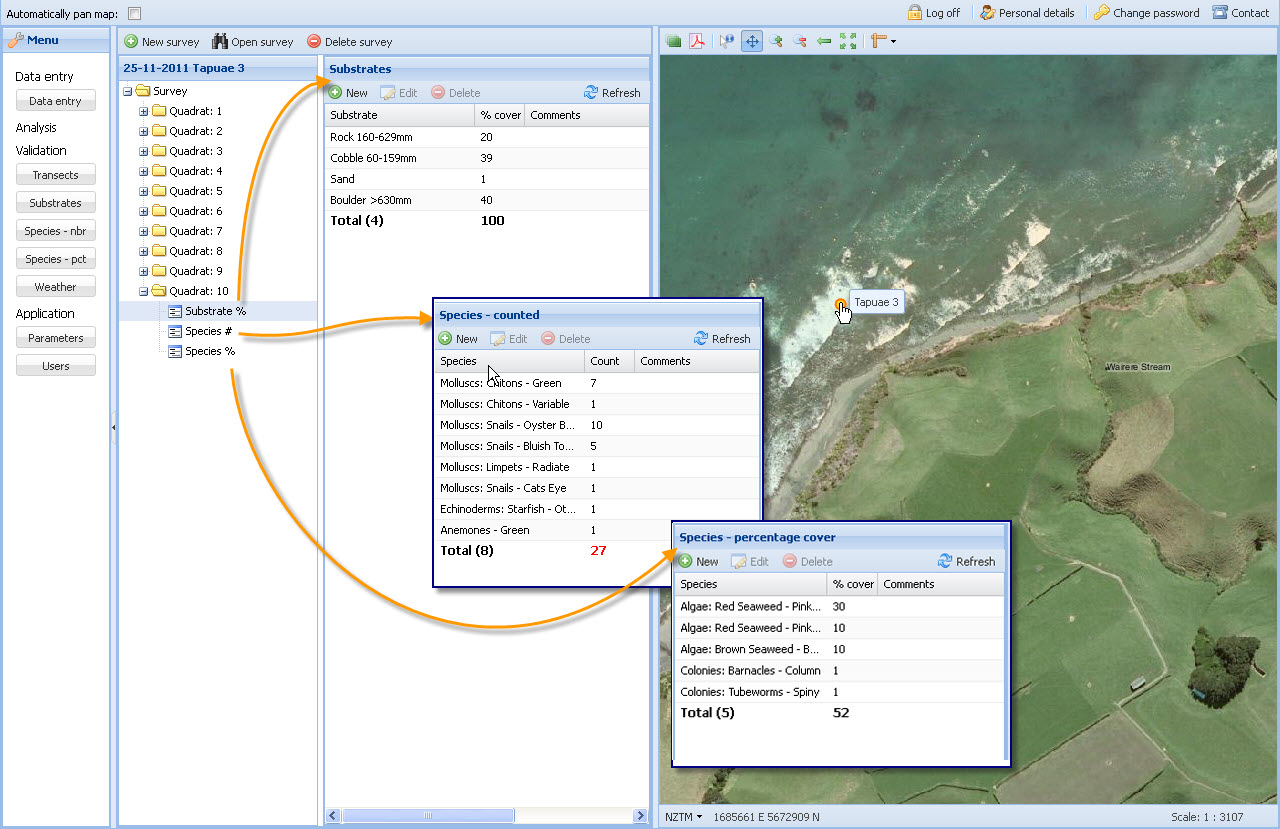
Task: Export map as PDF
Action: (697, 41)
